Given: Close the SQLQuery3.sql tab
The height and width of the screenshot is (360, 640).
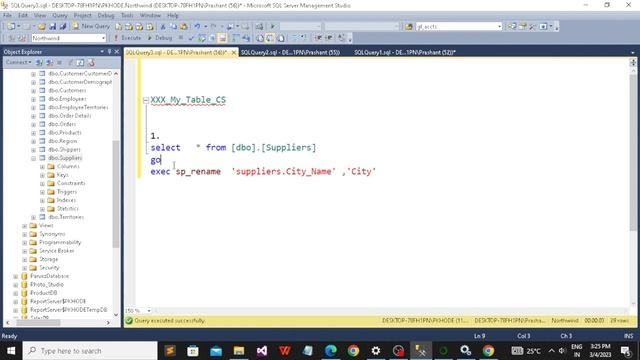Looking at the screenshot, I should point(234,53).
